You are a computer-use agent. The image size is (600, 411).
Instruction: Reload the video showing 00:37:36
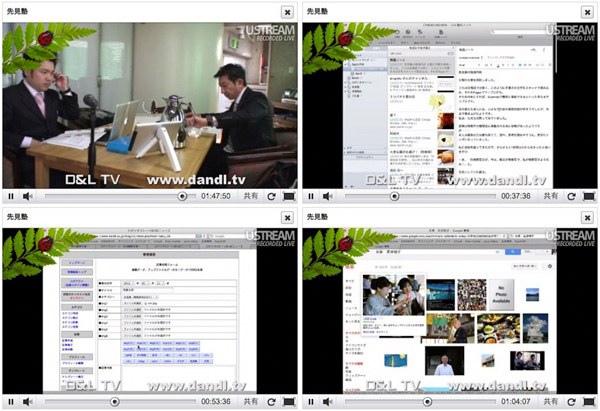click(571, 196)
